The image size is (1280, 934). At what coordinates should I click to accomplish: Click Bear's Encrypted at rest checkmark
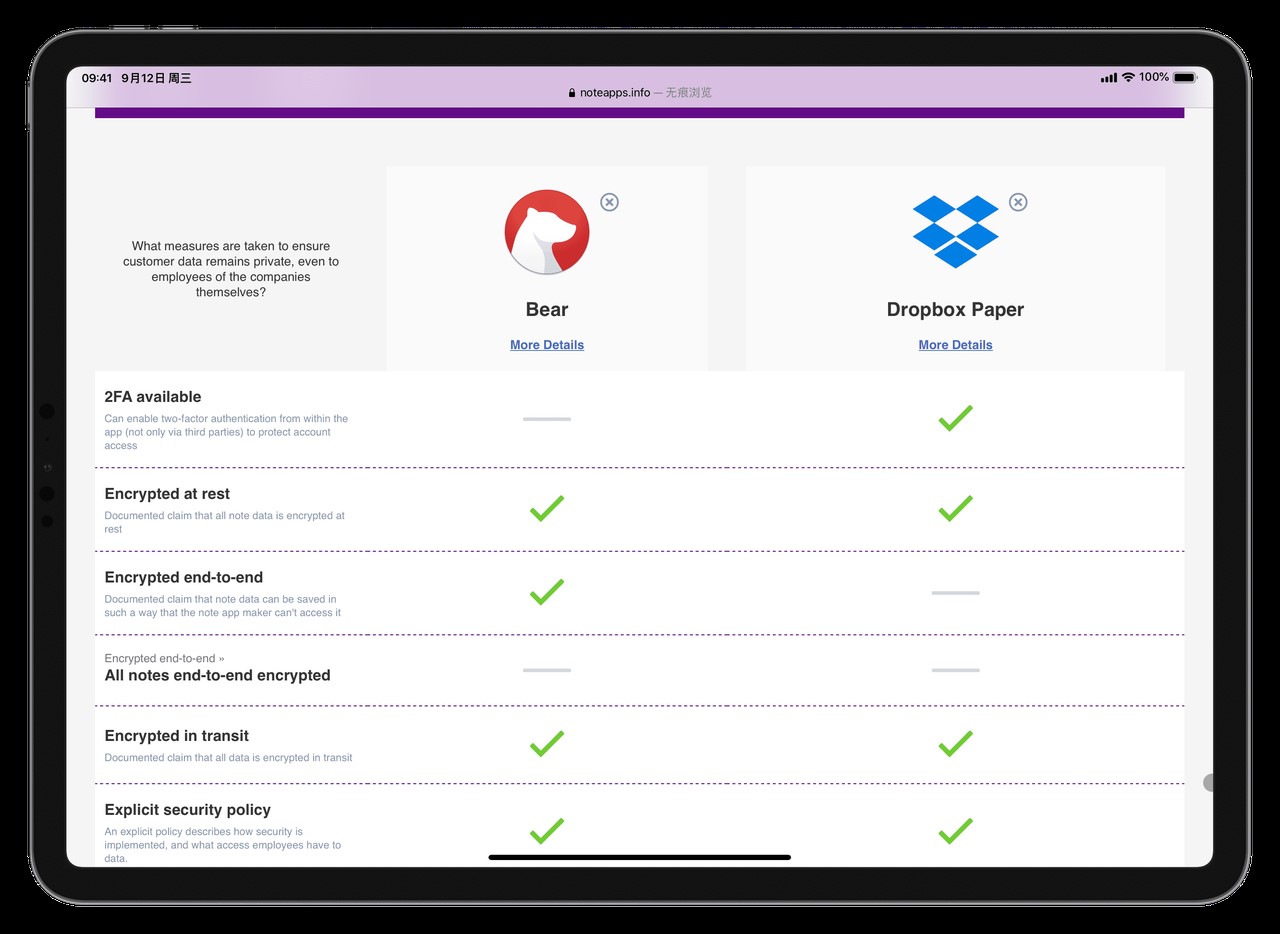tap(547, 508)
